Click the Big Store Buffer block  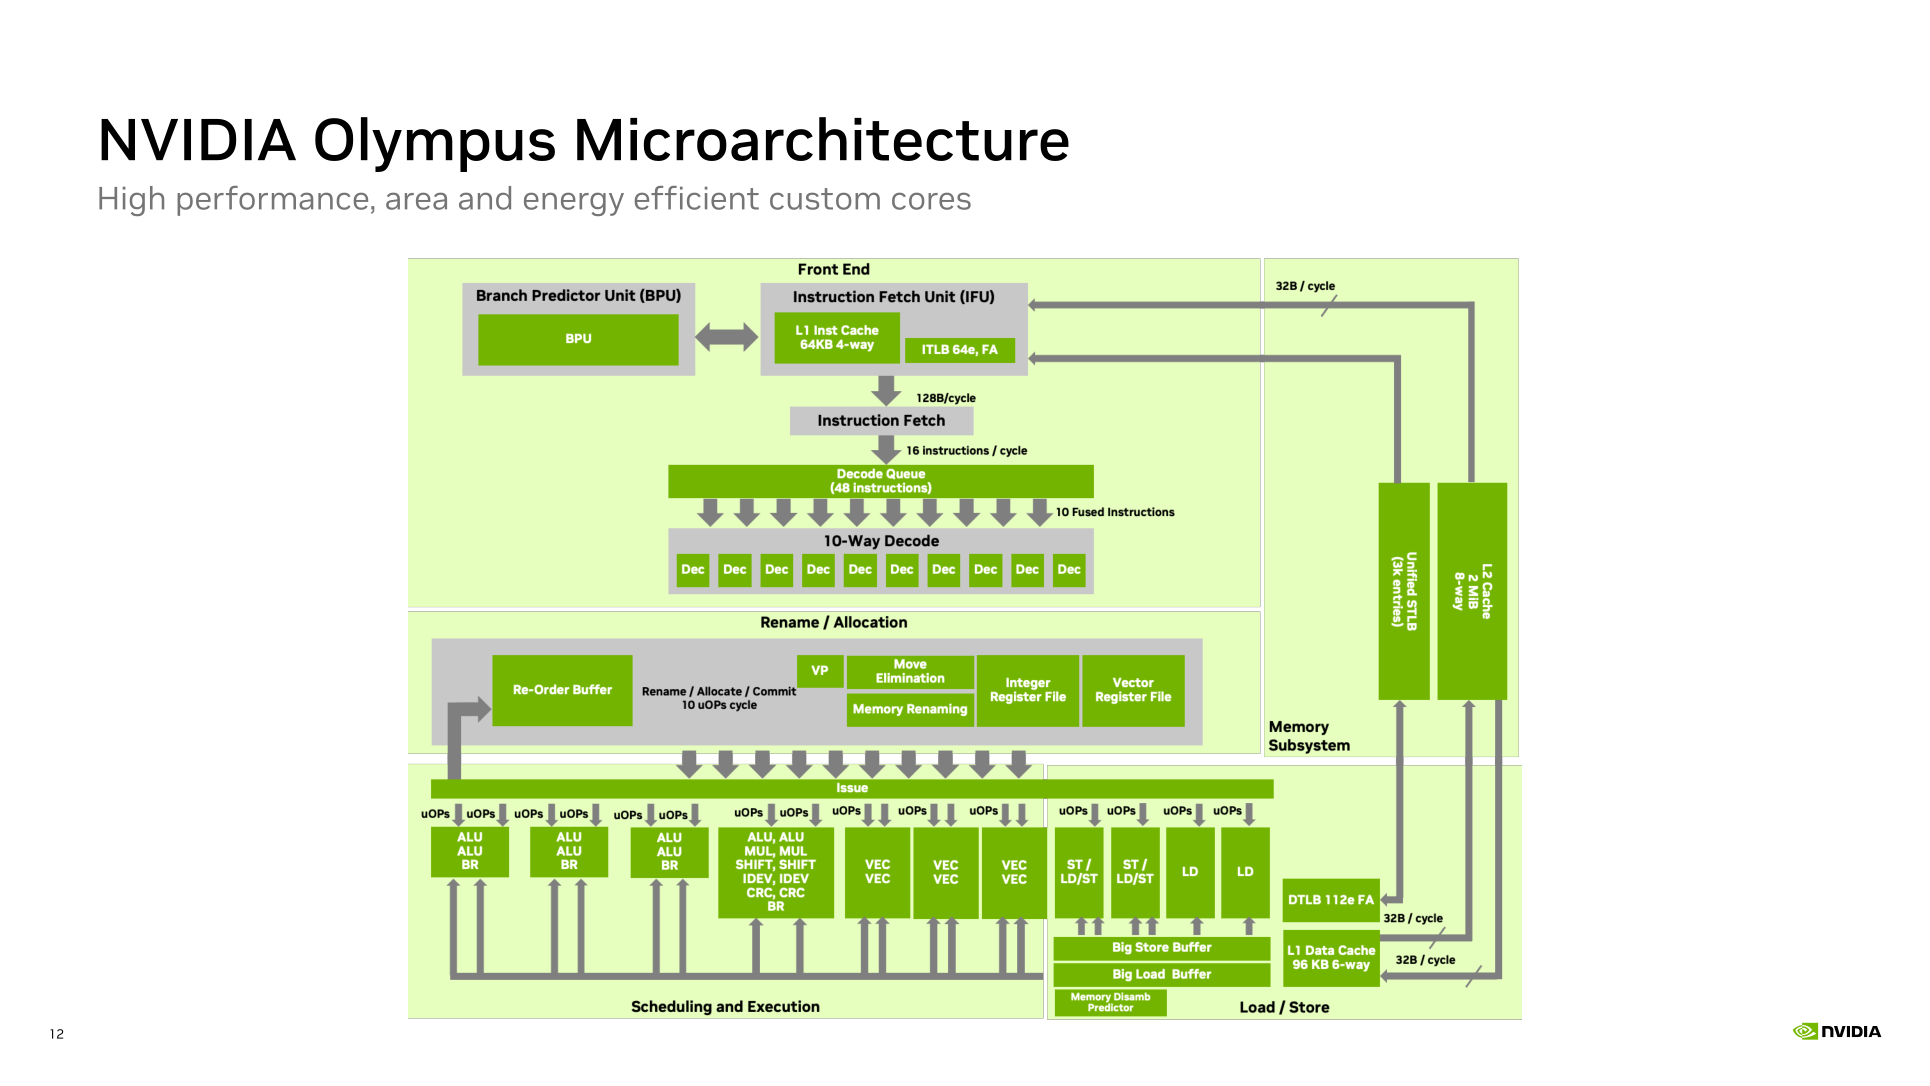tap(1161, 948)
